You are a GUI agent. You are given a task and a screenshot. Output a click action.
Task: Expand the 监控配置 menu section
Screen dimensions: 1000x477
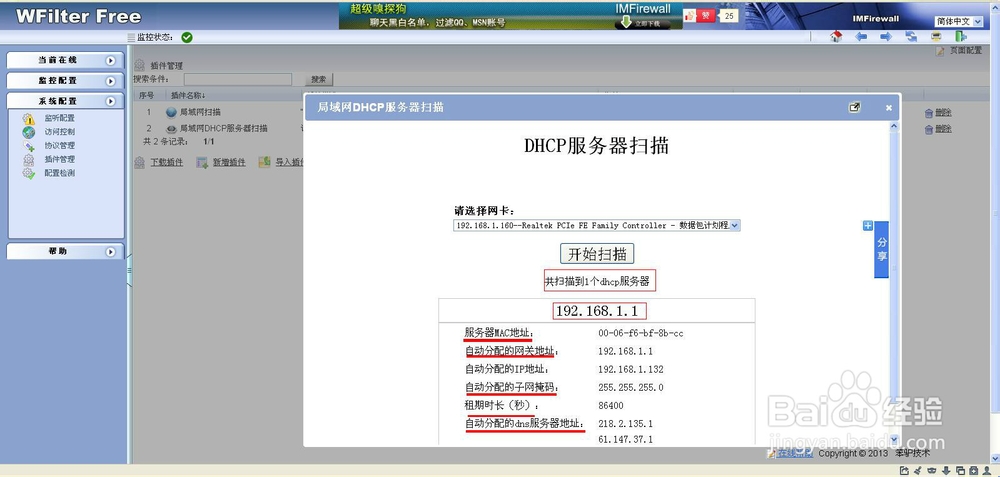point(65,81)
